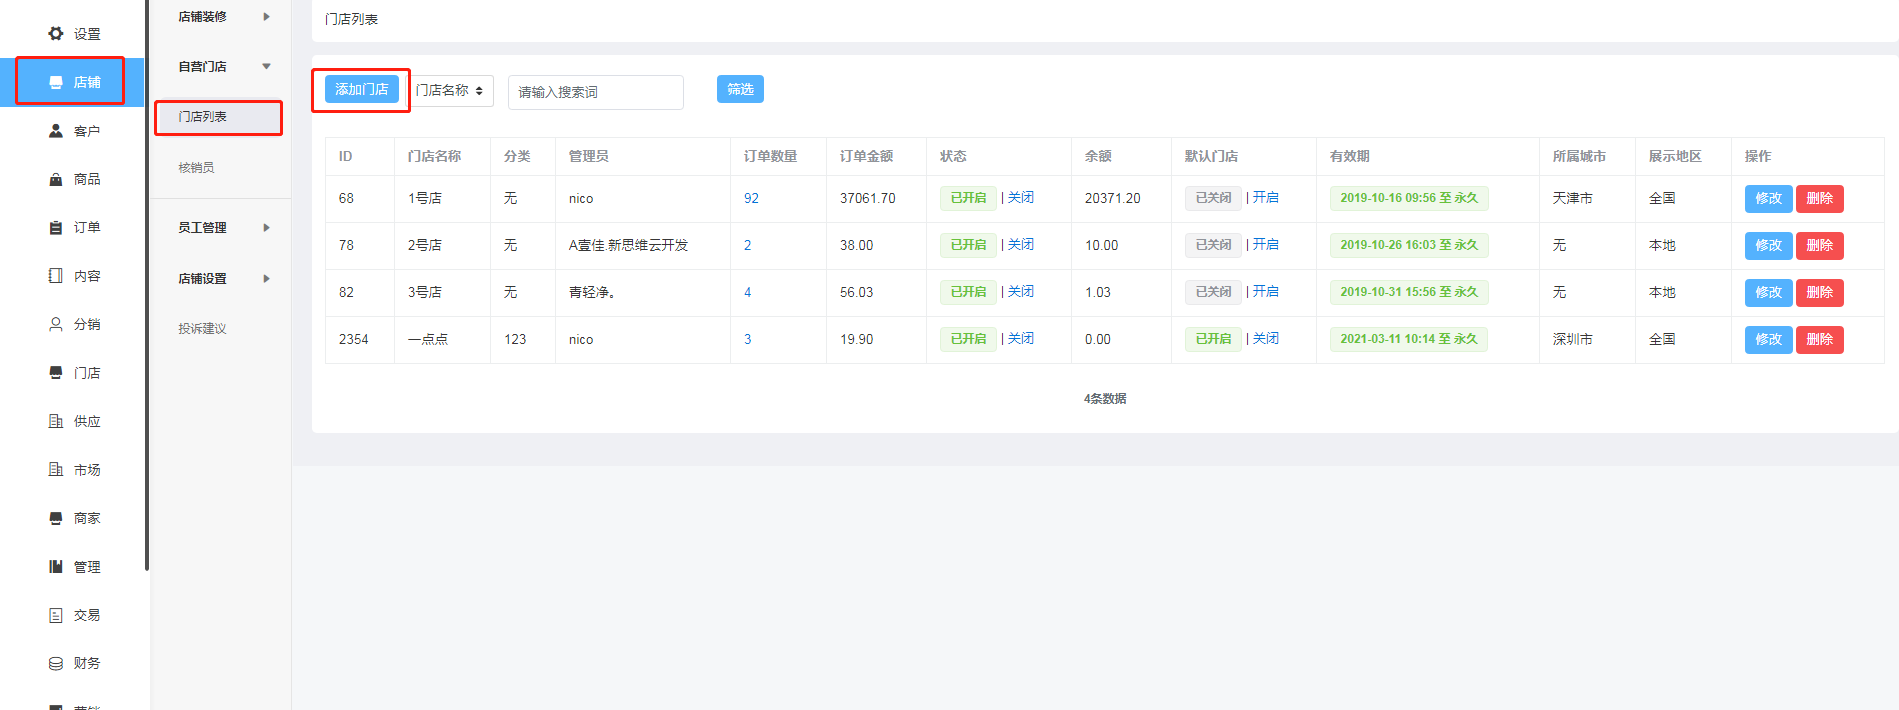Open the 员工管理 menu label
This screenshot has width=1899, height=710.
tap(202, 227)
